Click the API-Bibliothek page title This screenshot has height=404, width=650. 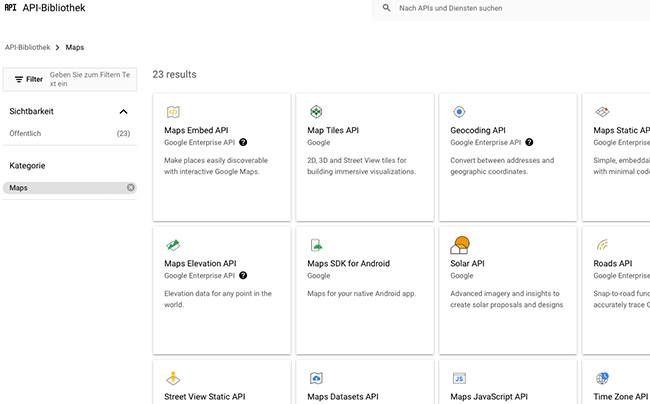coord(54,8)
